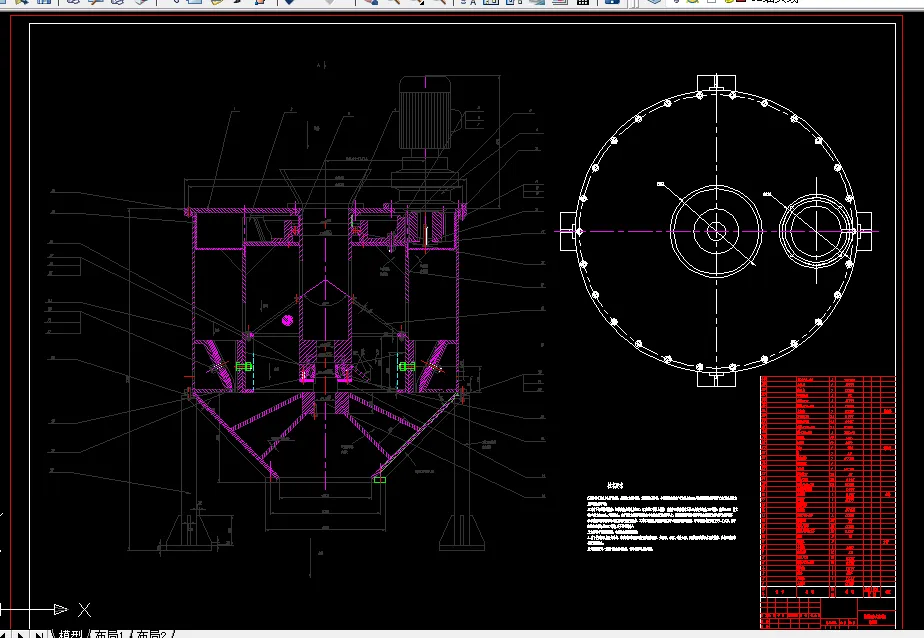Click the next-tab scroll arrow
This screenshot has height=638, width=924.
(21, 634)
